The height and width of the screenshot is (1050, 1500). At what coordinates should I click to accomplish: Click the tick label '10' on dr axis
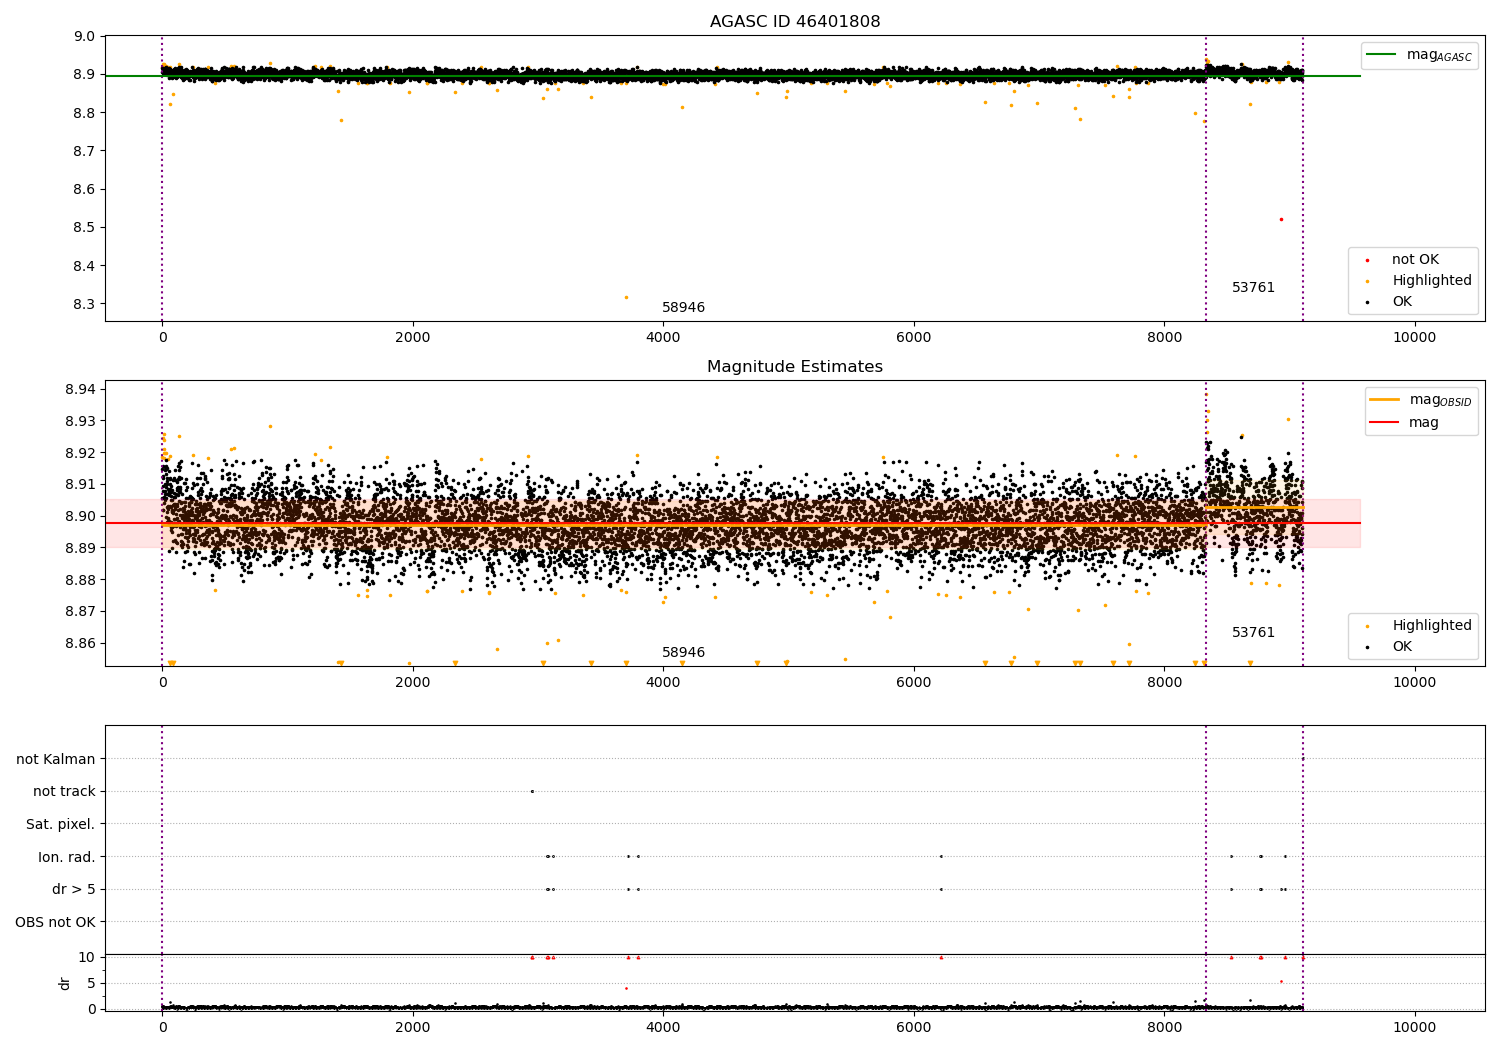pos(87,958)
